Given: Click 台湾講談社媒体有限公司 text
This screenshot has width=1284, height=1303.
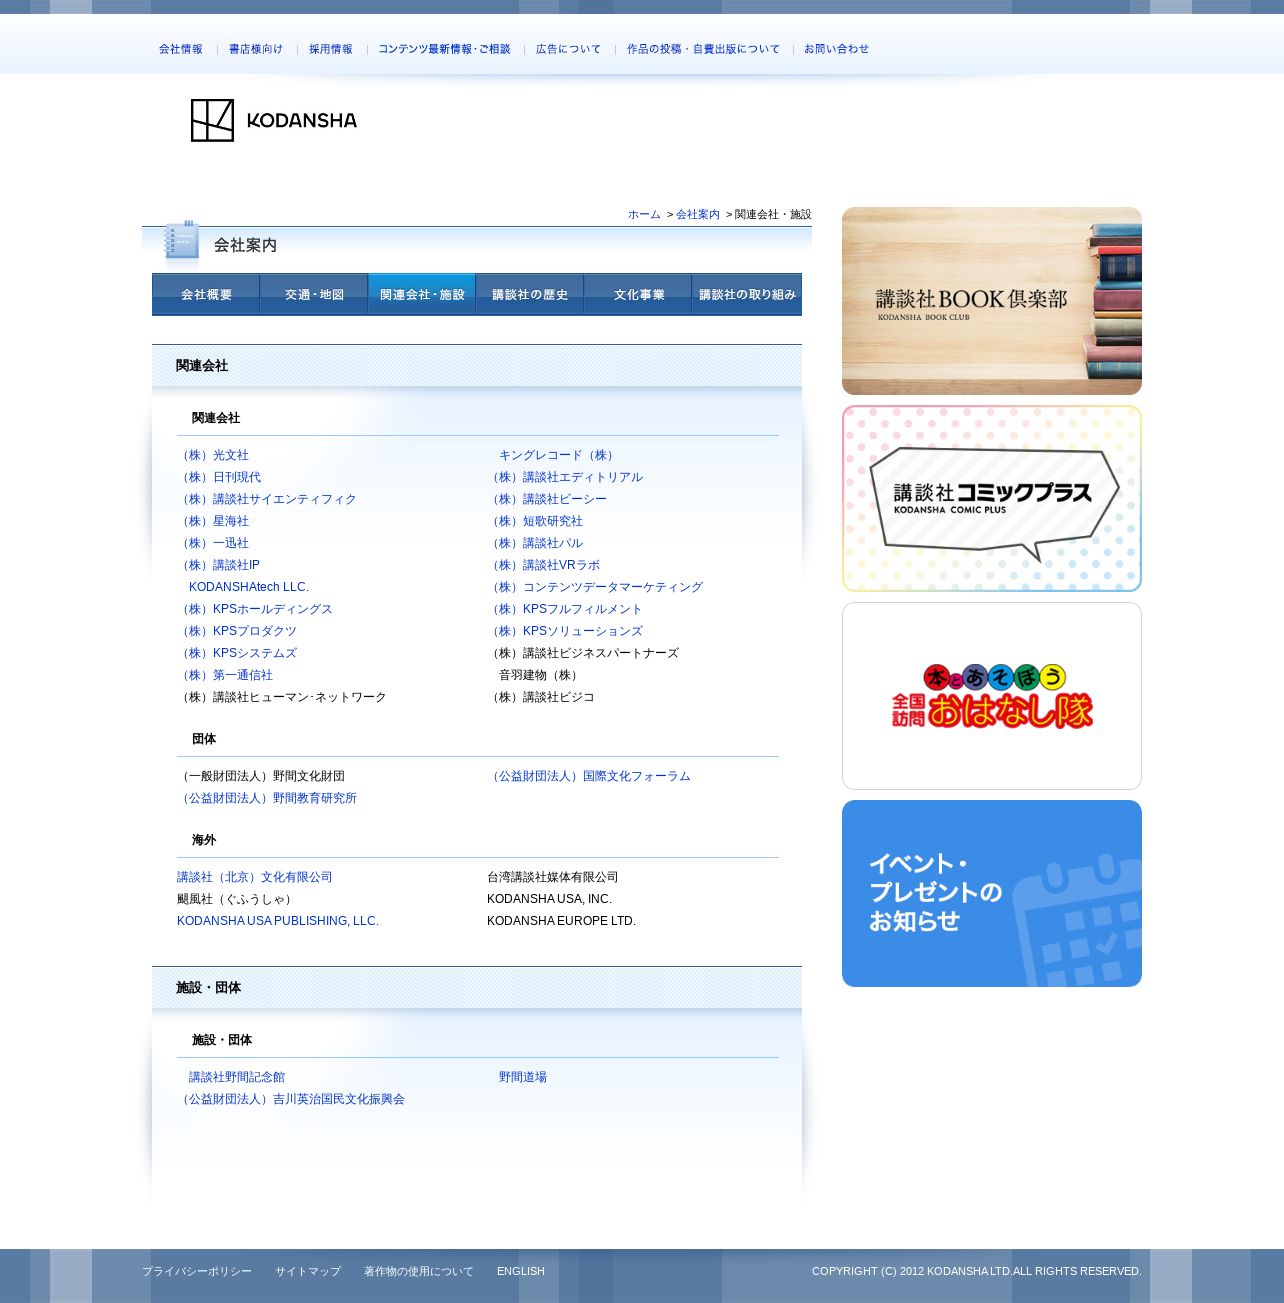Looking at the screenshot, I should (x=553, y=877).
